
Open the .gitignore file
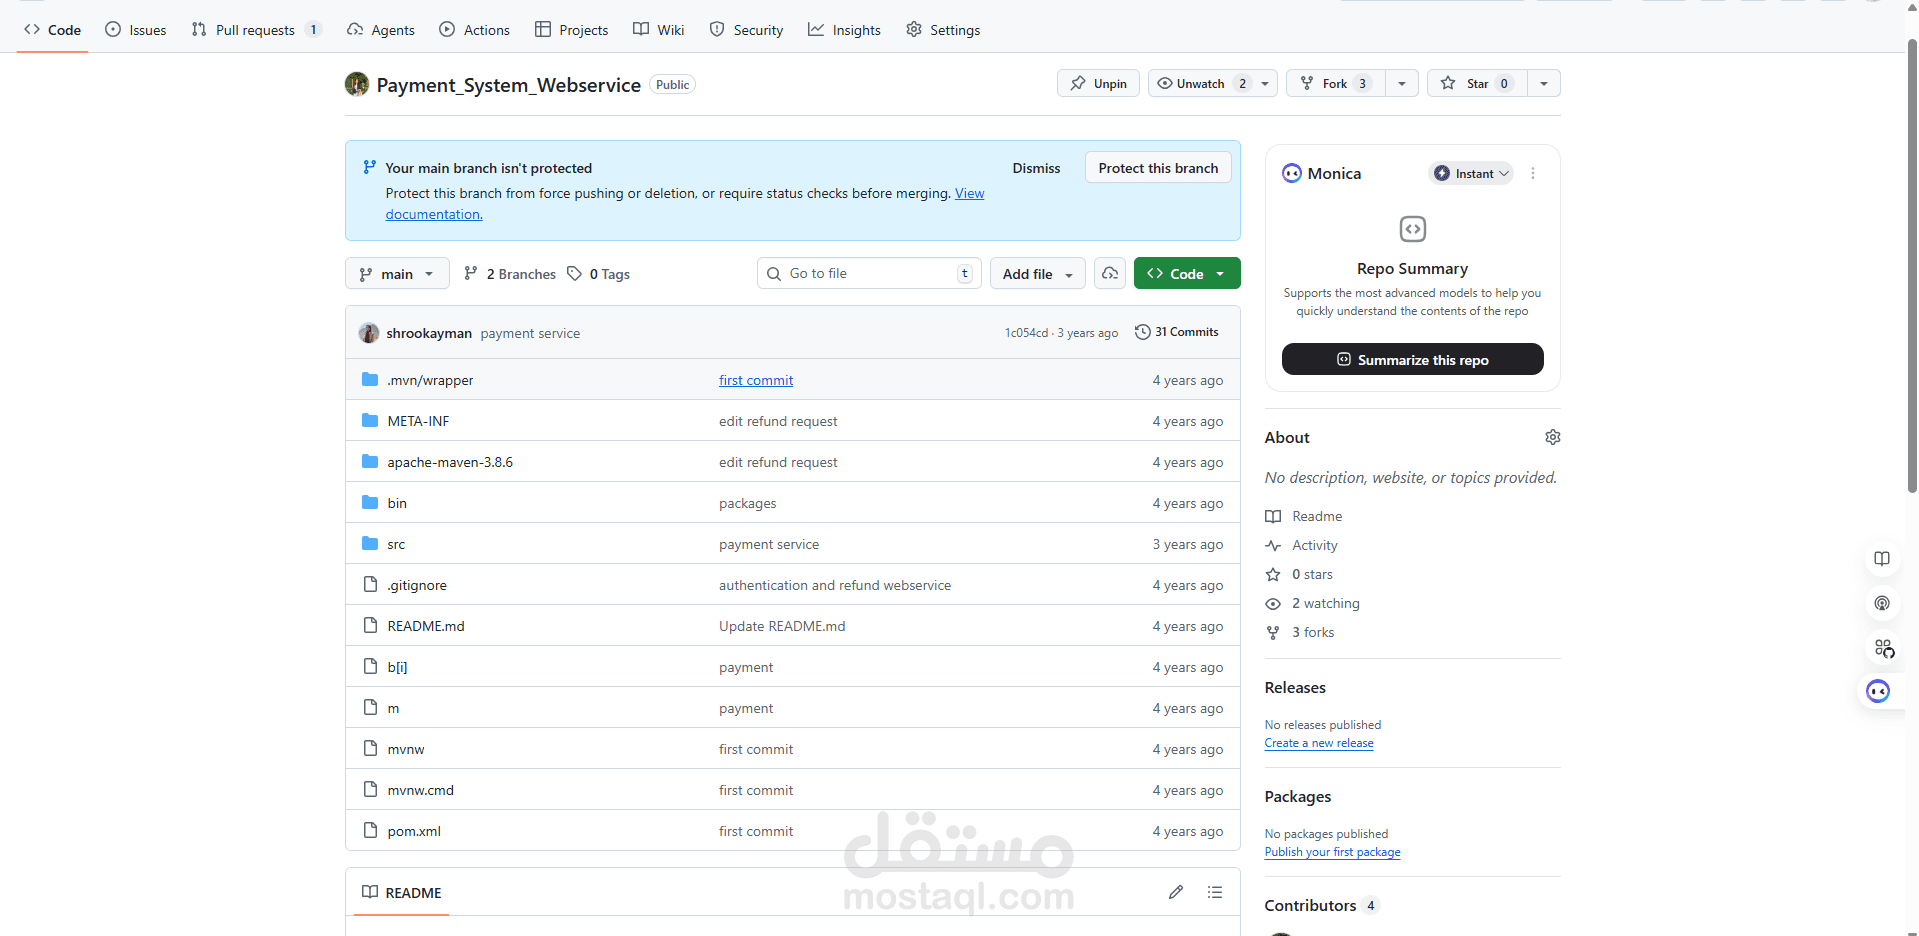click(417, 585)
